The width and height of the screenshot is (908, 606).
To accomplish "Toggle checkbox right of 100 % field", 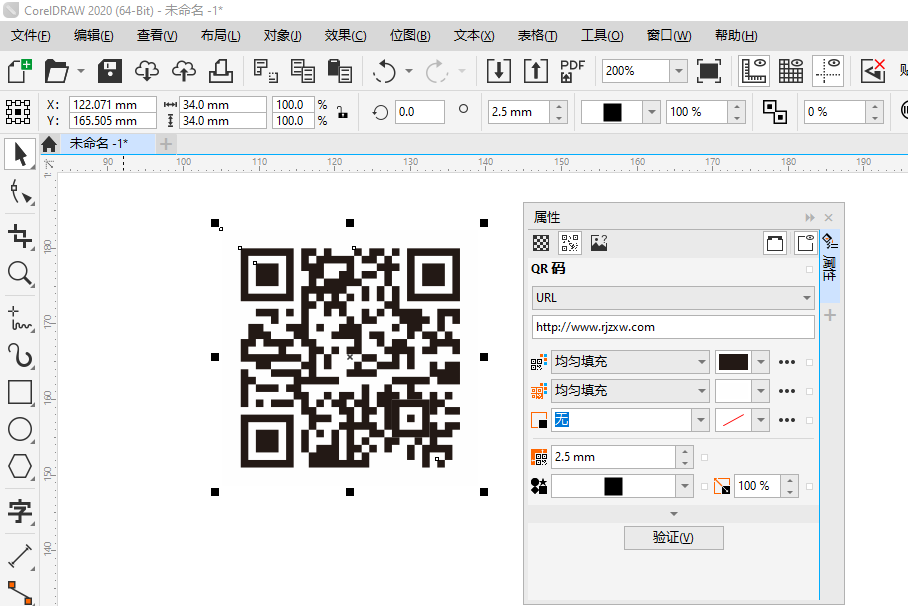I will (810, 486).
